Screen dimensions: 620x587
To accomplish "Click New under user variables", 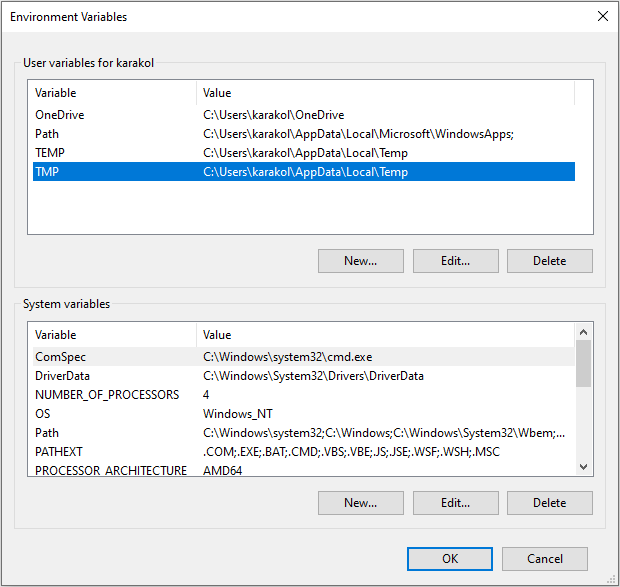I will (361, 261).
